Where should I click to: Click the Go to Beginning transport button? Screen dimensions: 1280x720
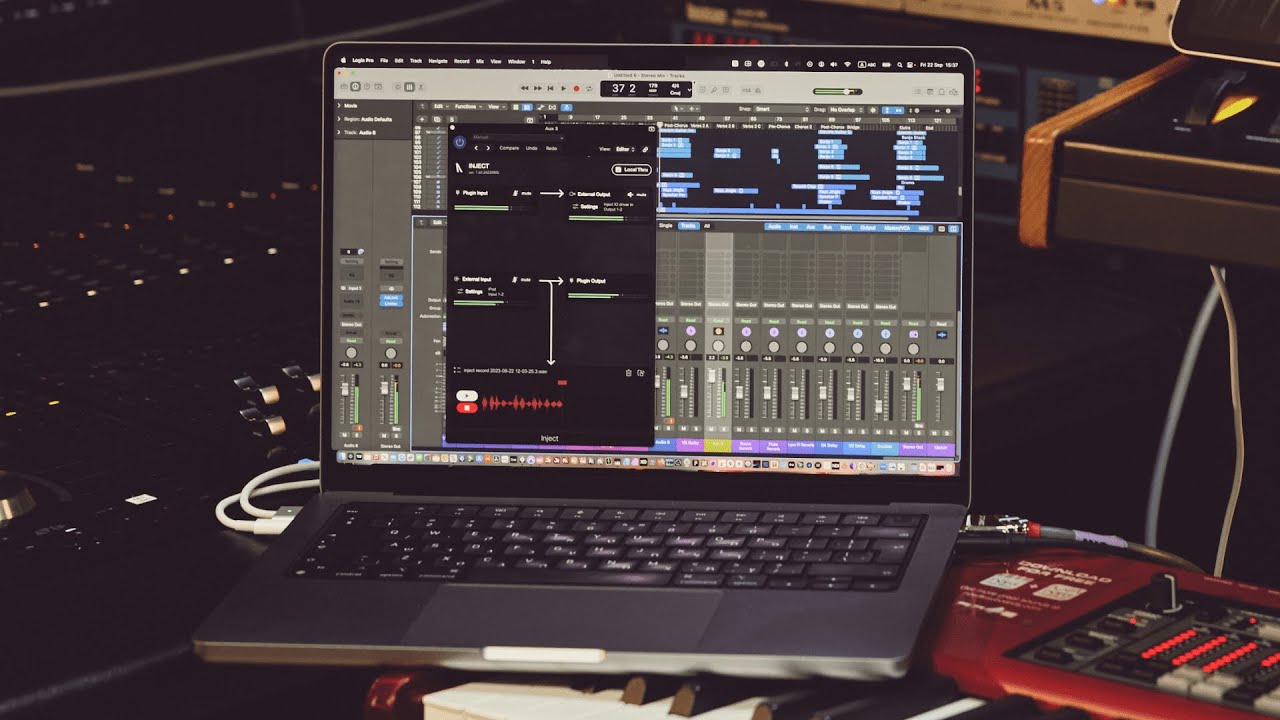(x=550, y=88)
